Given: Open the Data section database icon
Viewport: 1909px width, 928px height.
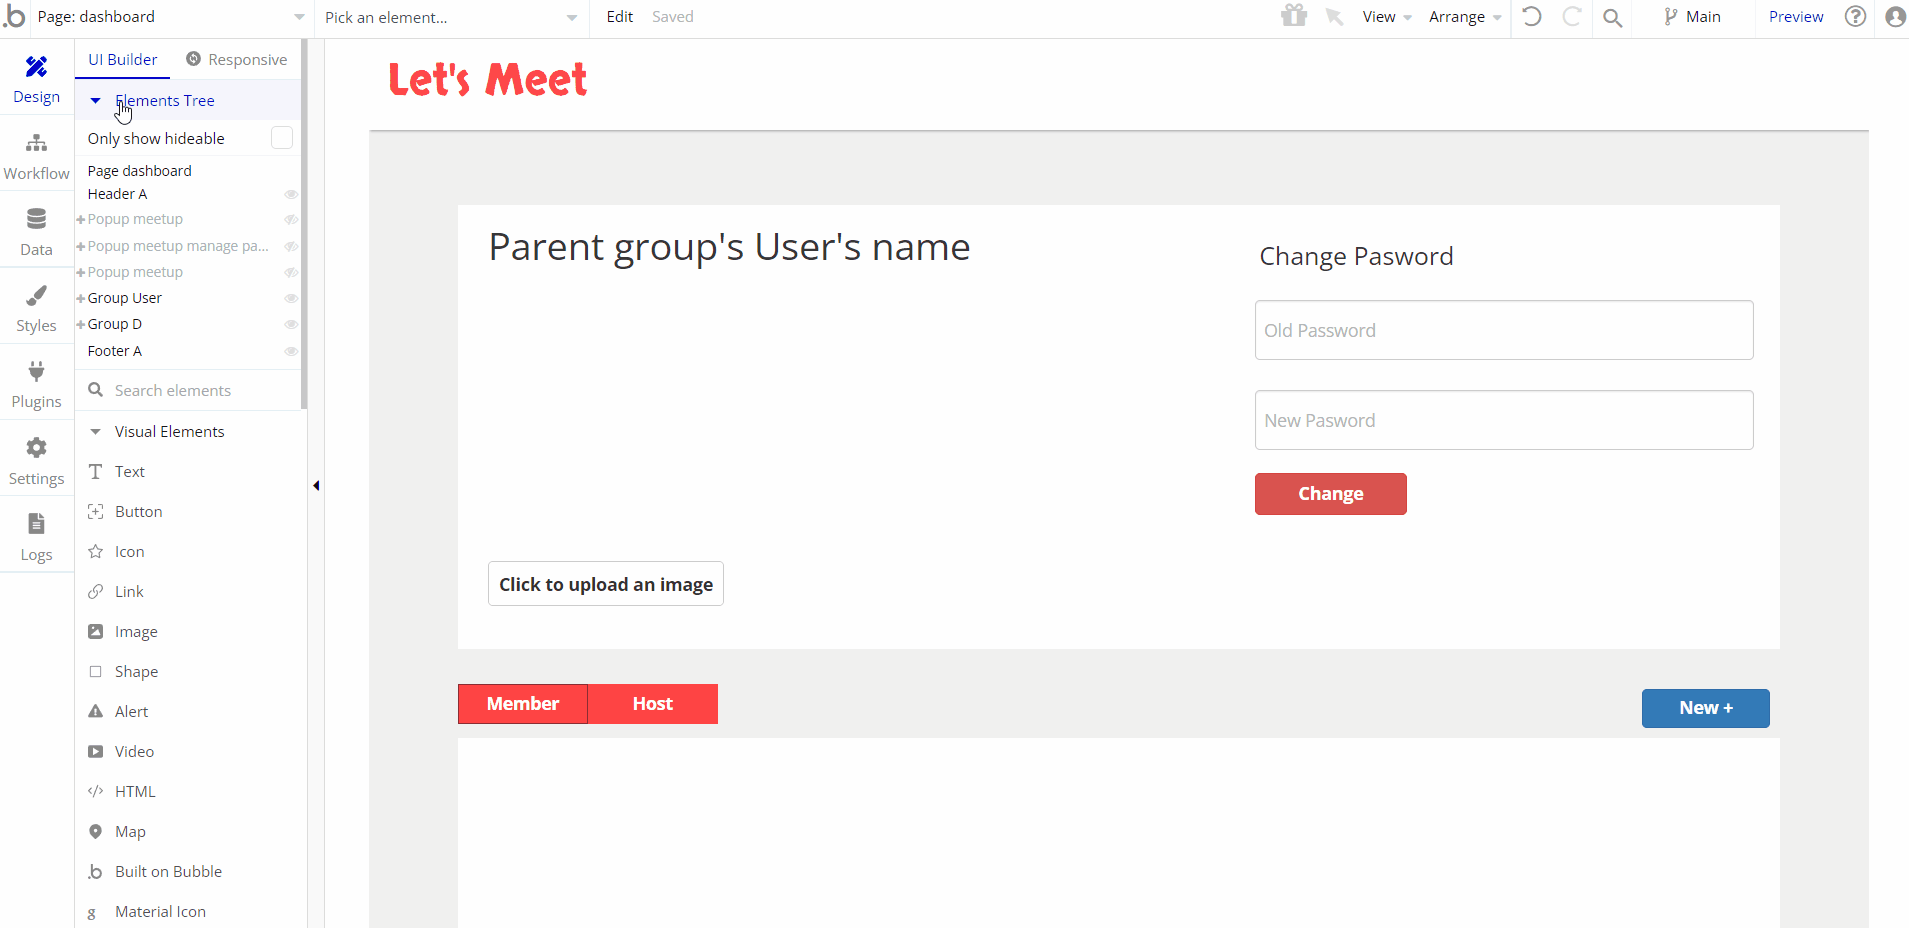Looking at the screenshot, I should pyautogui.click(x=36, y=219).
